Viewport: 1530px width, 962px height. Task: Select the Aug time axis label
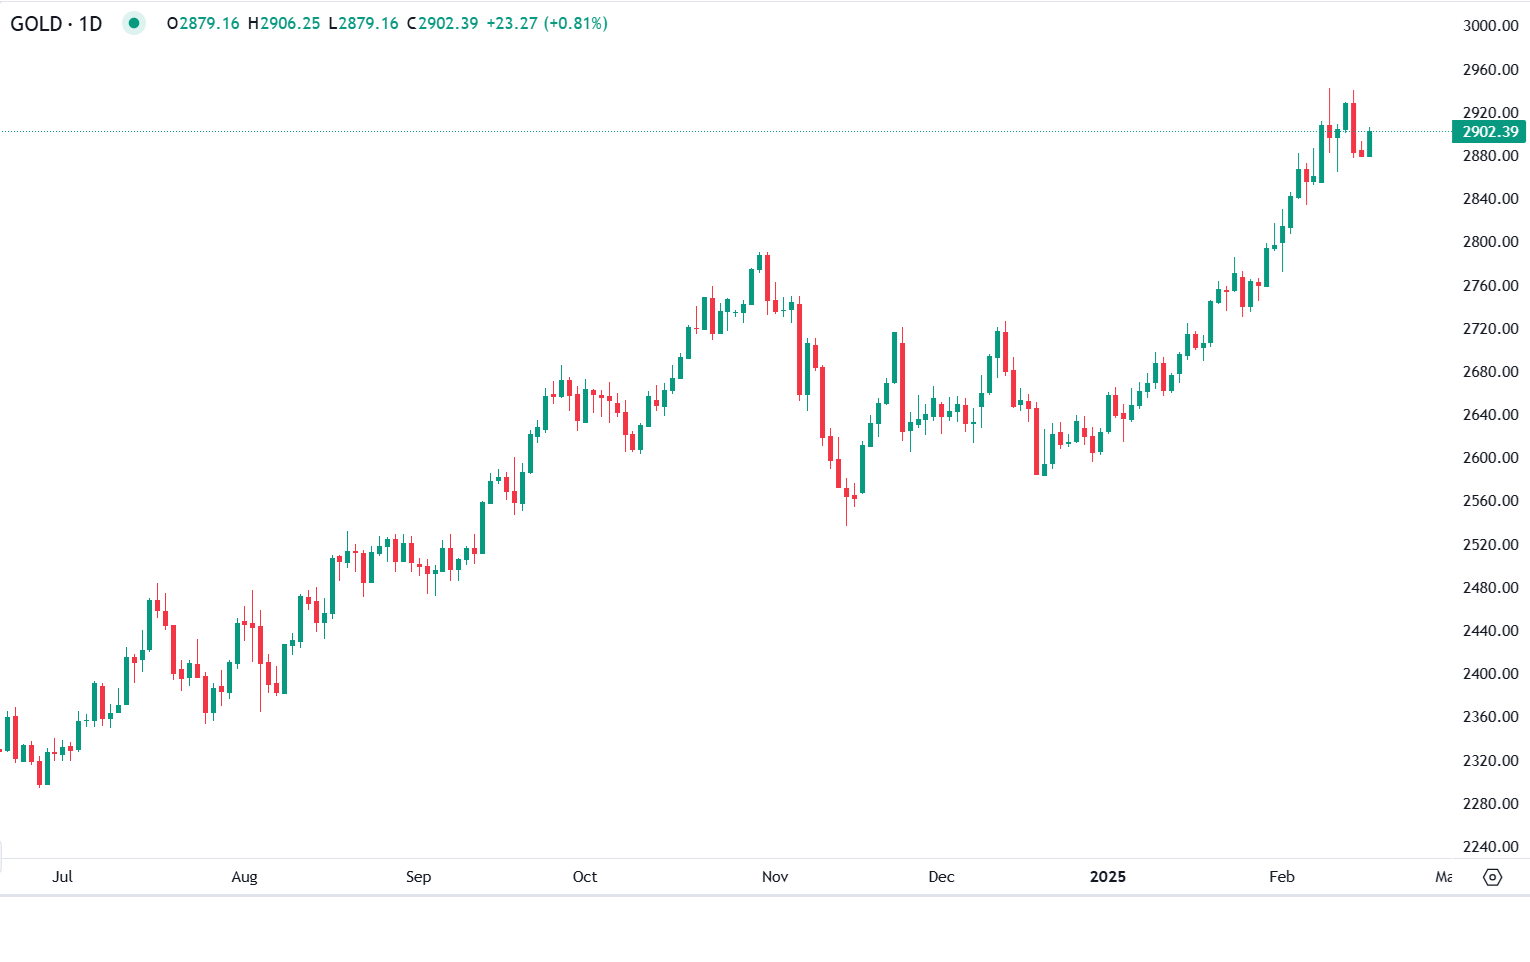[244, 877]
